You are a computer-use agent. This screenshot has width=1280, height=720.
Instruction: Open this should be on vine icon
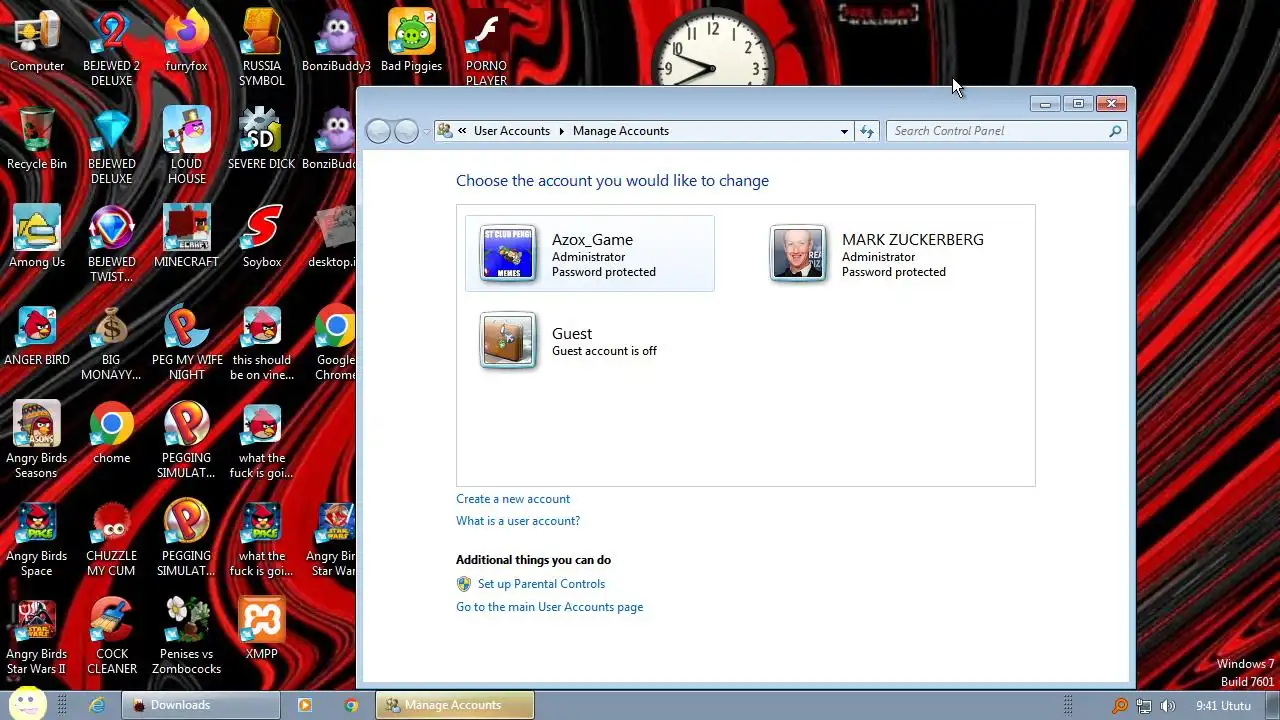262,342
